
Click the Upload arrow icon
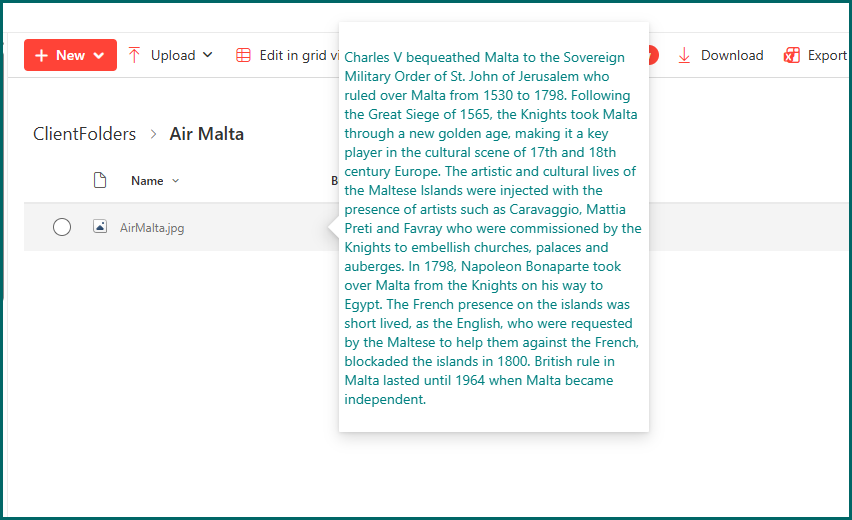point(134,55)
